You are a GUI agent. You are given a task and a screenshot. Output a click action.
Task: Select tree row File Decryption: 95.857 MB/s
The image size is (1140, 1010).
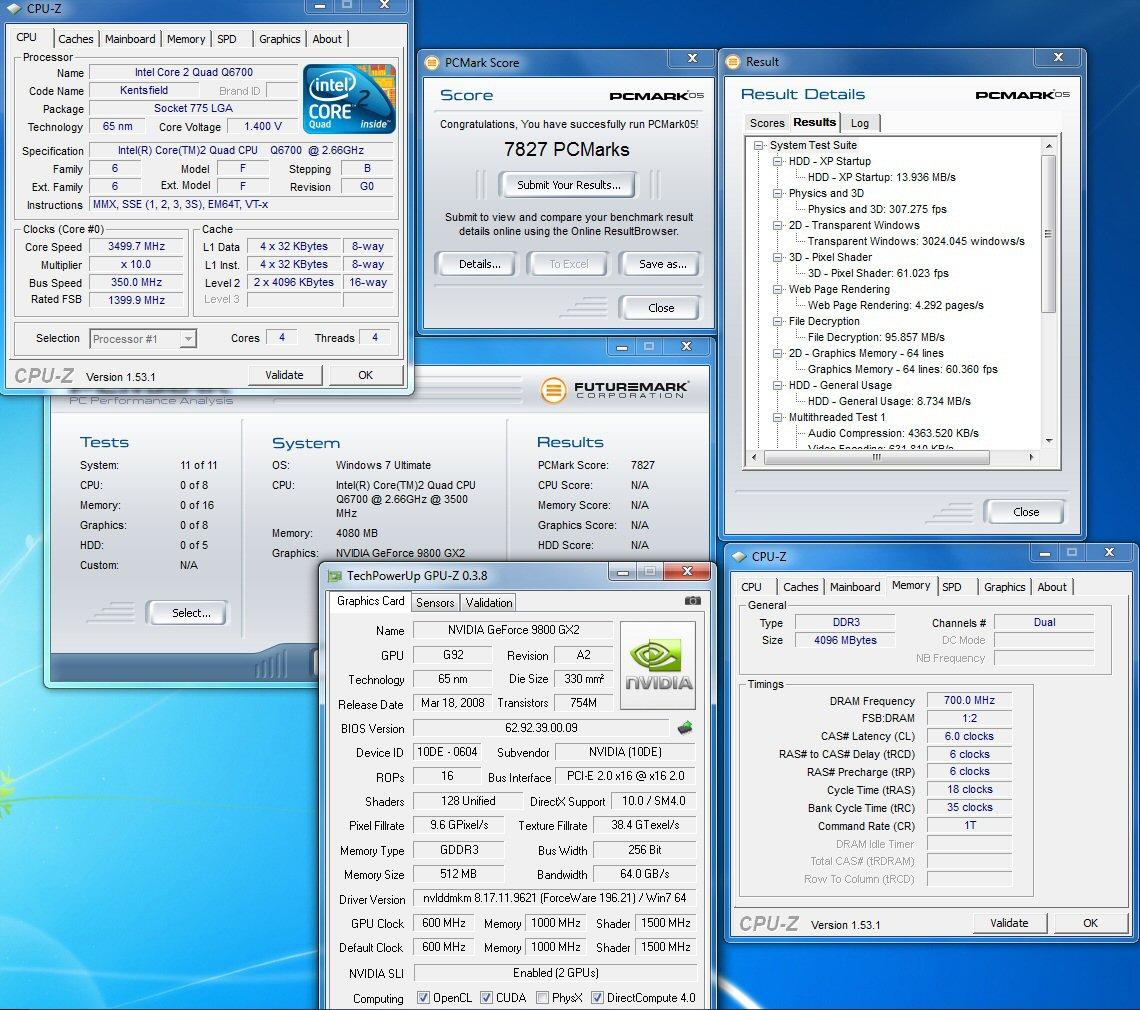876,337
